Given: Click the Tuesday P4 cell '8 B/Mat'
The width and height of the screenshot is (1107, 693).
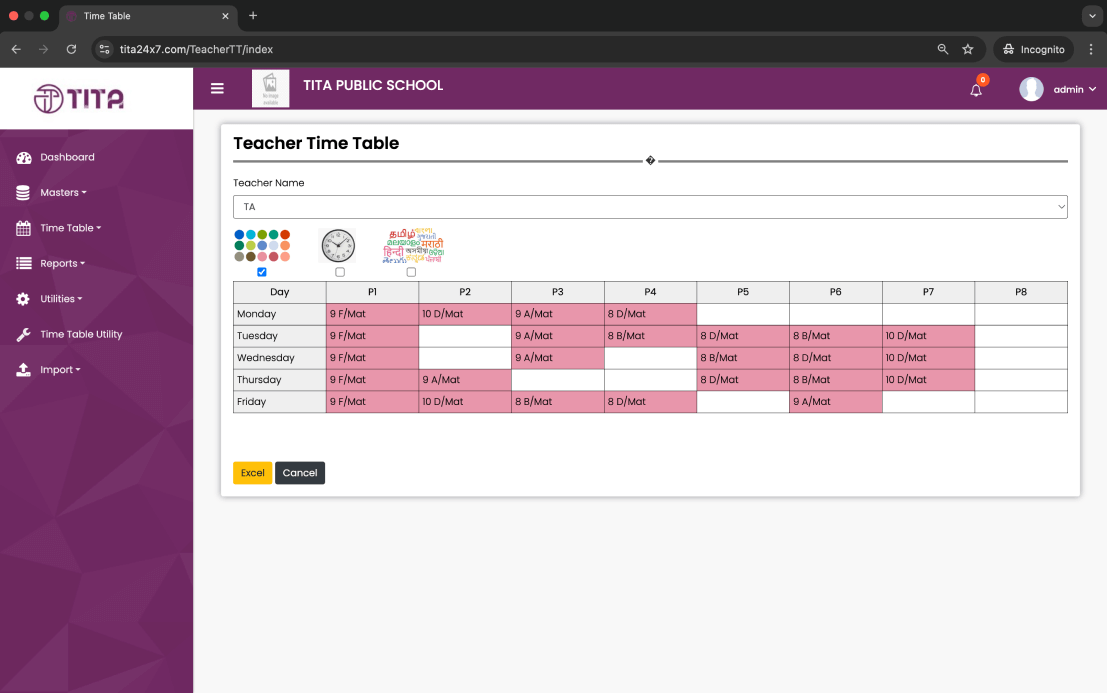Looking at the screenshot, I should coord(650,336).
